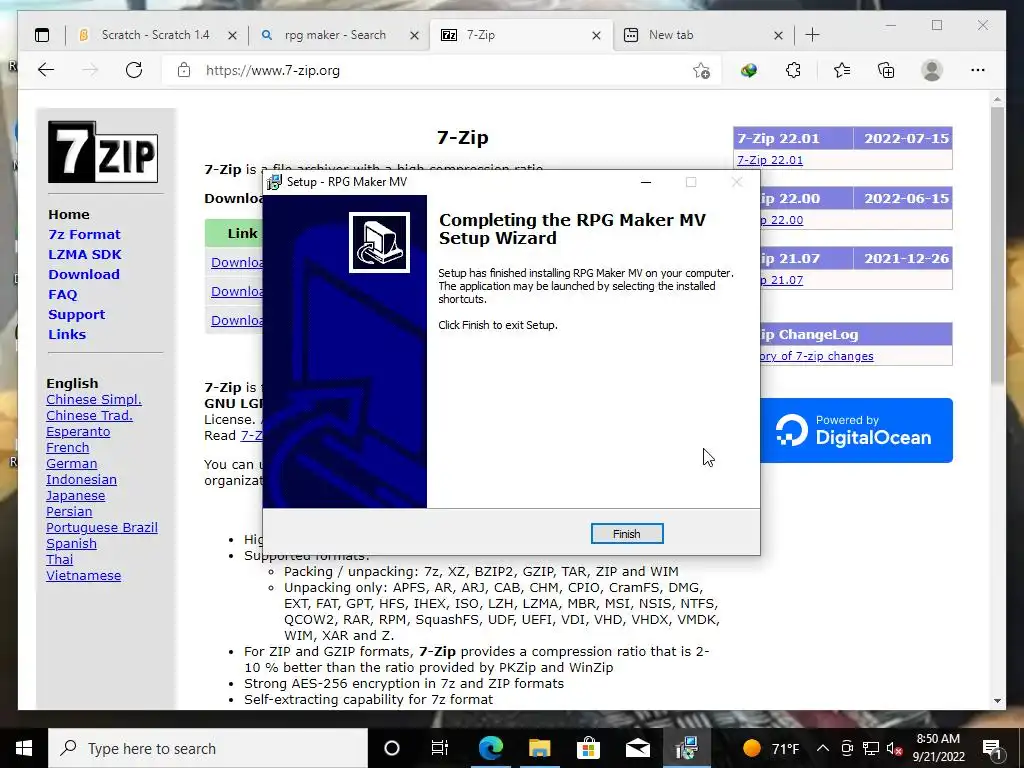The width and height of the screenshot is (1024, 768).
Task: Switch language to Indonesian
Action: tap(81, 479)
